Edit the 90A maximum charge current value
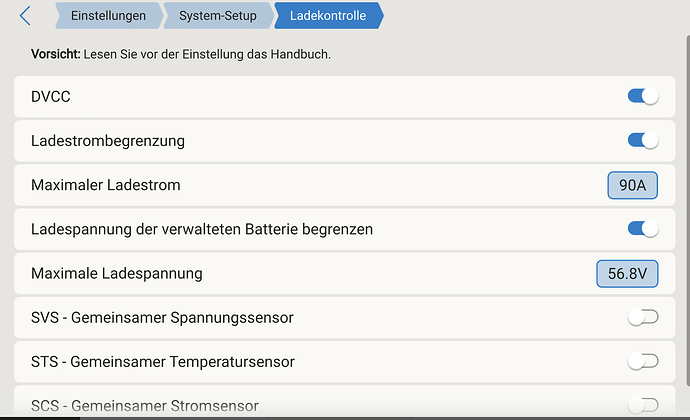Screen dimensions: 690x420 (632, 185)
